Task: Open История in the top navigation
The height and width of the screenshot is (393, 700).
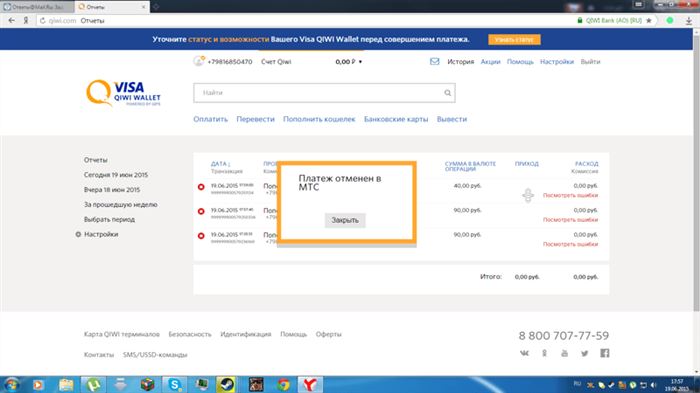Action: coord(460,62)
